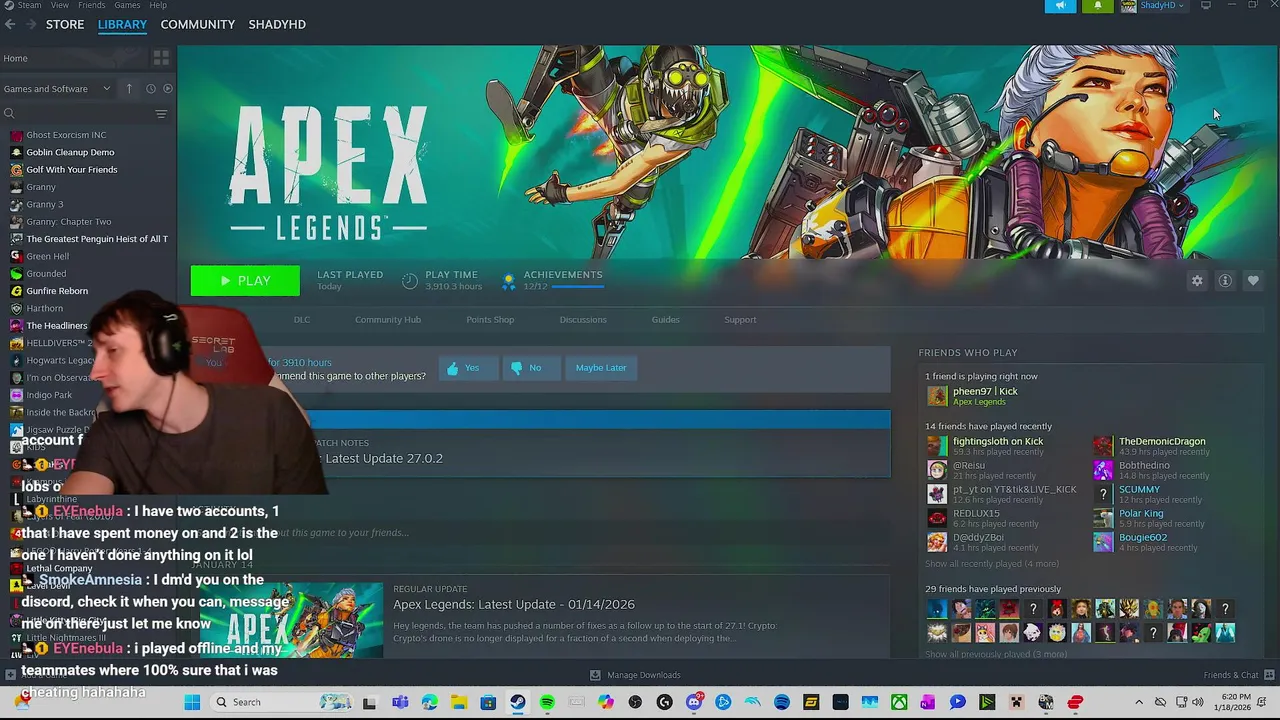Open the SHADYHD profile tab

point(277,24)
